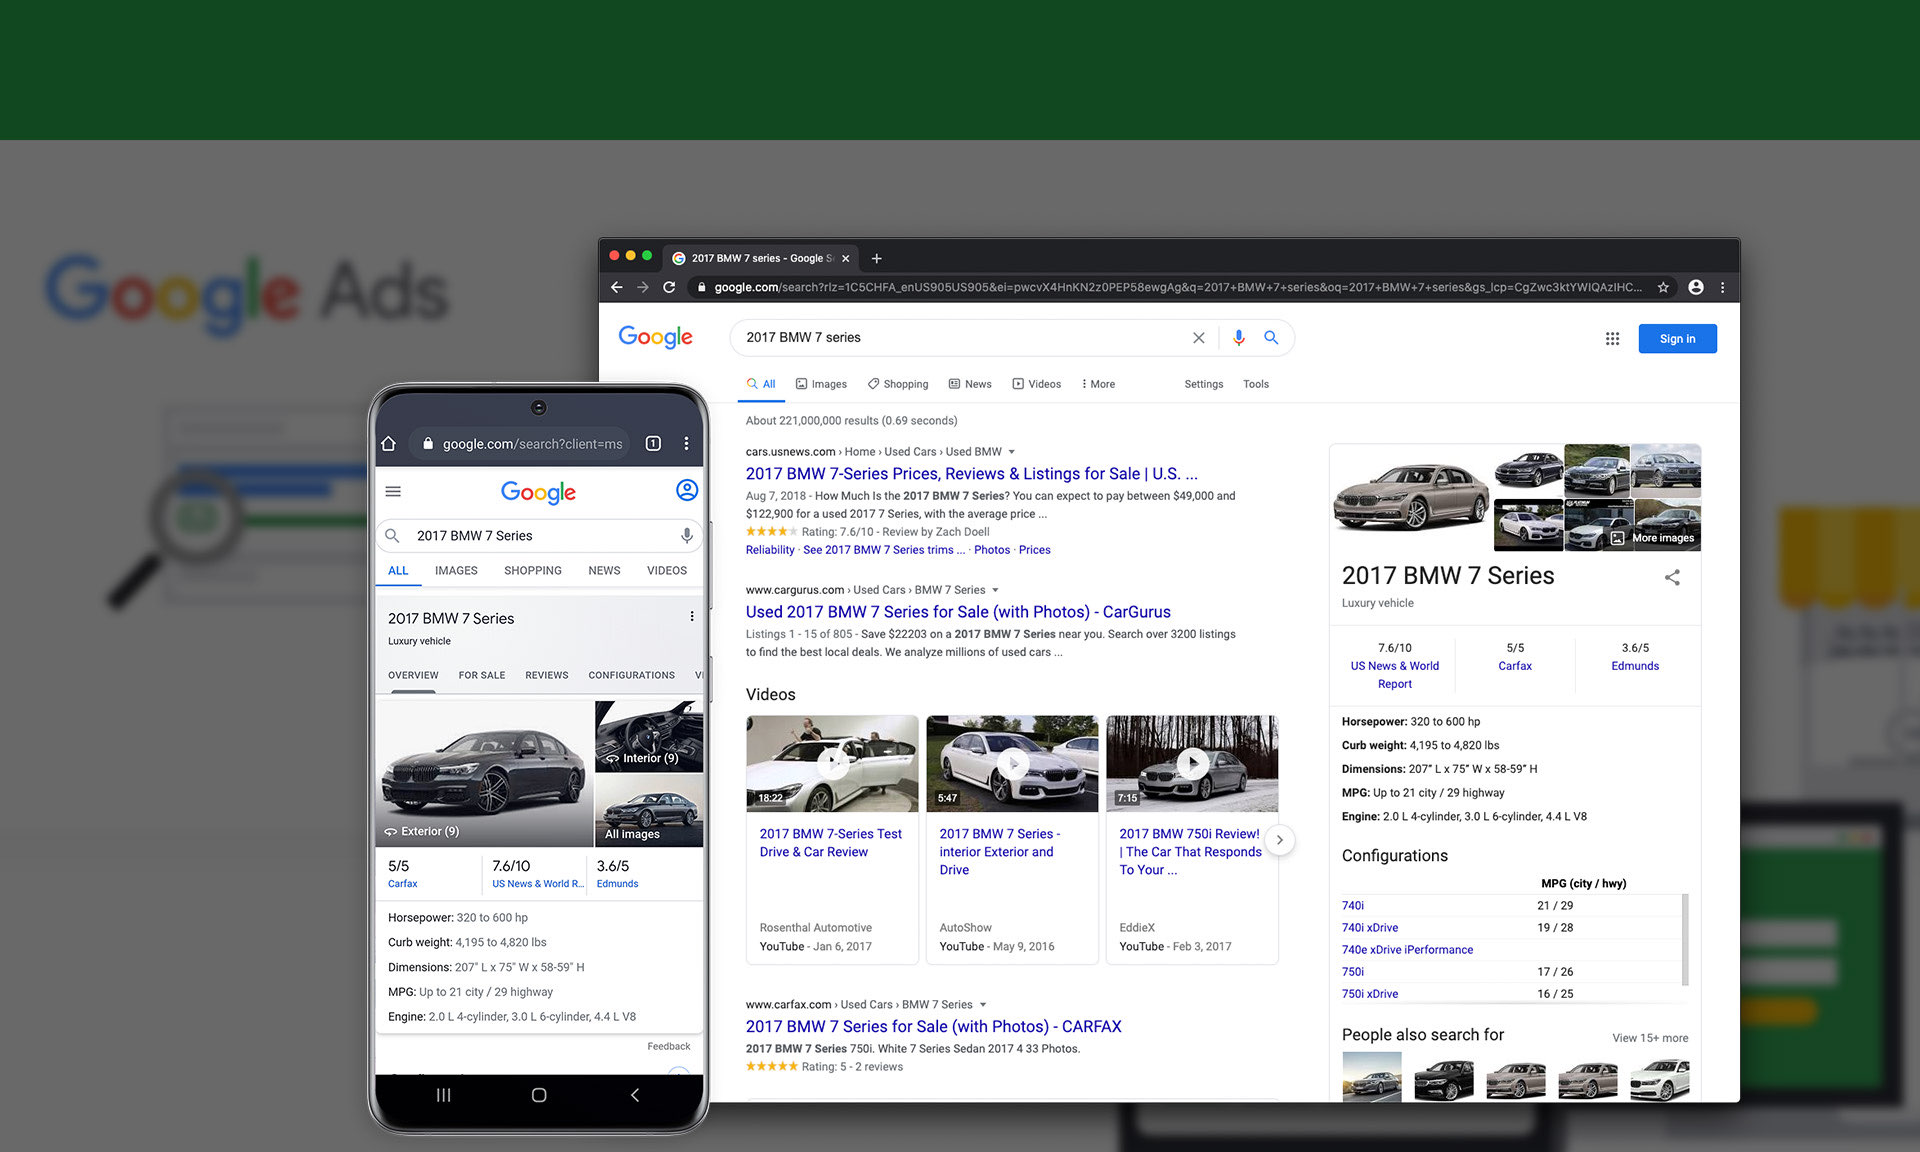Tap the phone IMAGES tab
Screen dimensions: 1920x1152
pyautogui.click(x=456, y=571)
